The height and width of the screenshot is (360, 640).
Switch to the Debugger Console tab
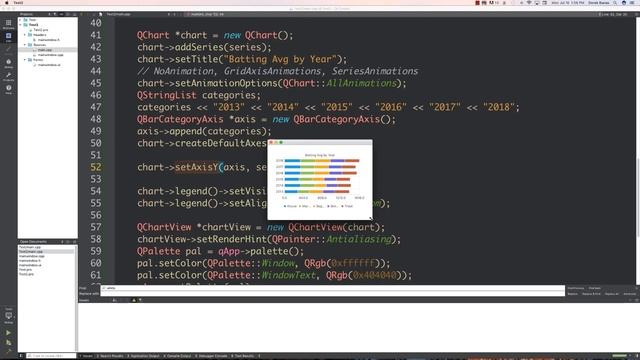(x=211, y=356)
